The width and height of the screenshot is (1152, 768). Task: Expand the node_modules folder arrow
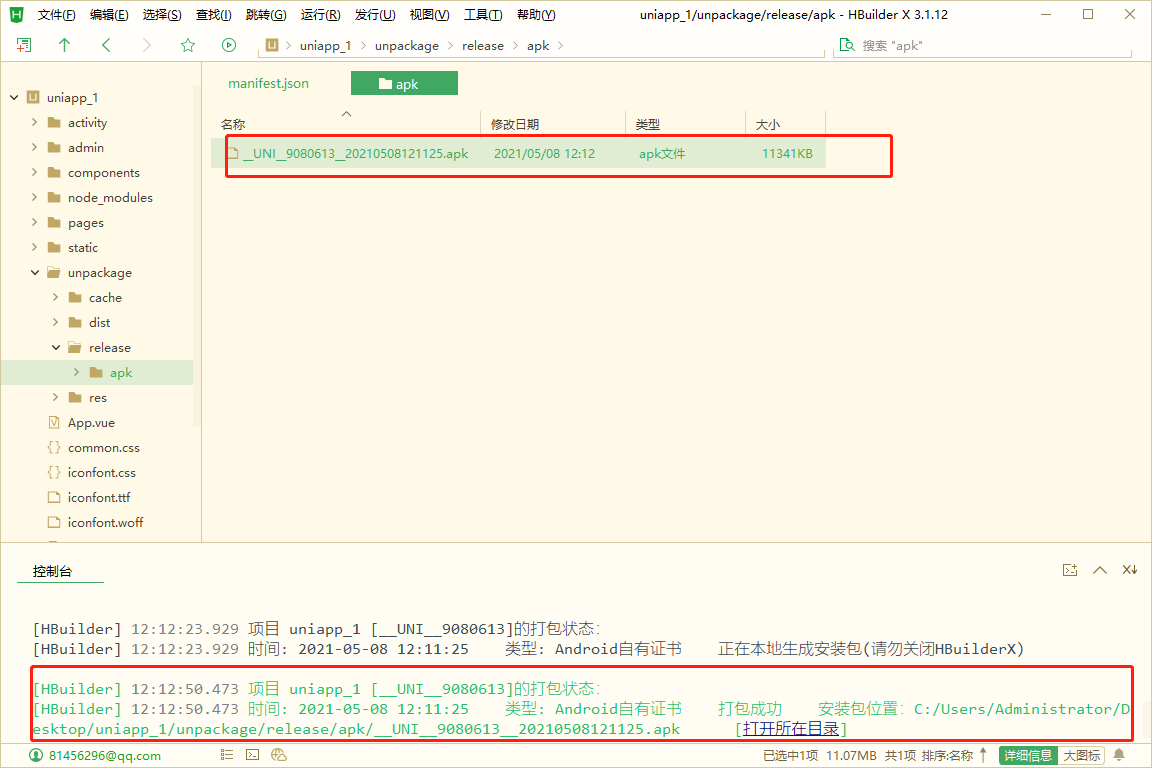tap(36, 198)
